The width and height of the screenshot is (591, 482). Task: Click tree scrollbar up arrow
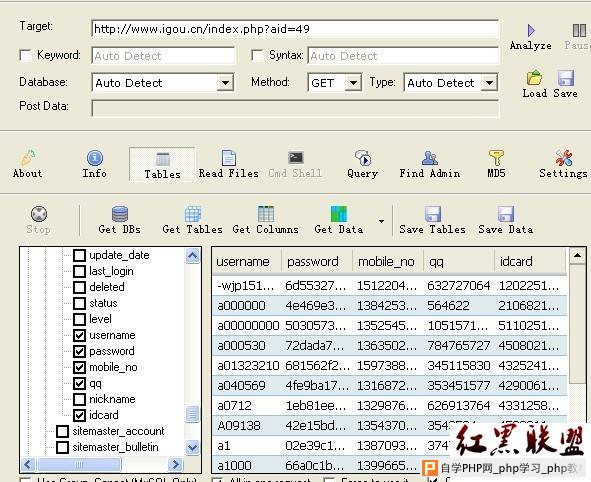pyautogui.click(x=193, y=256)
